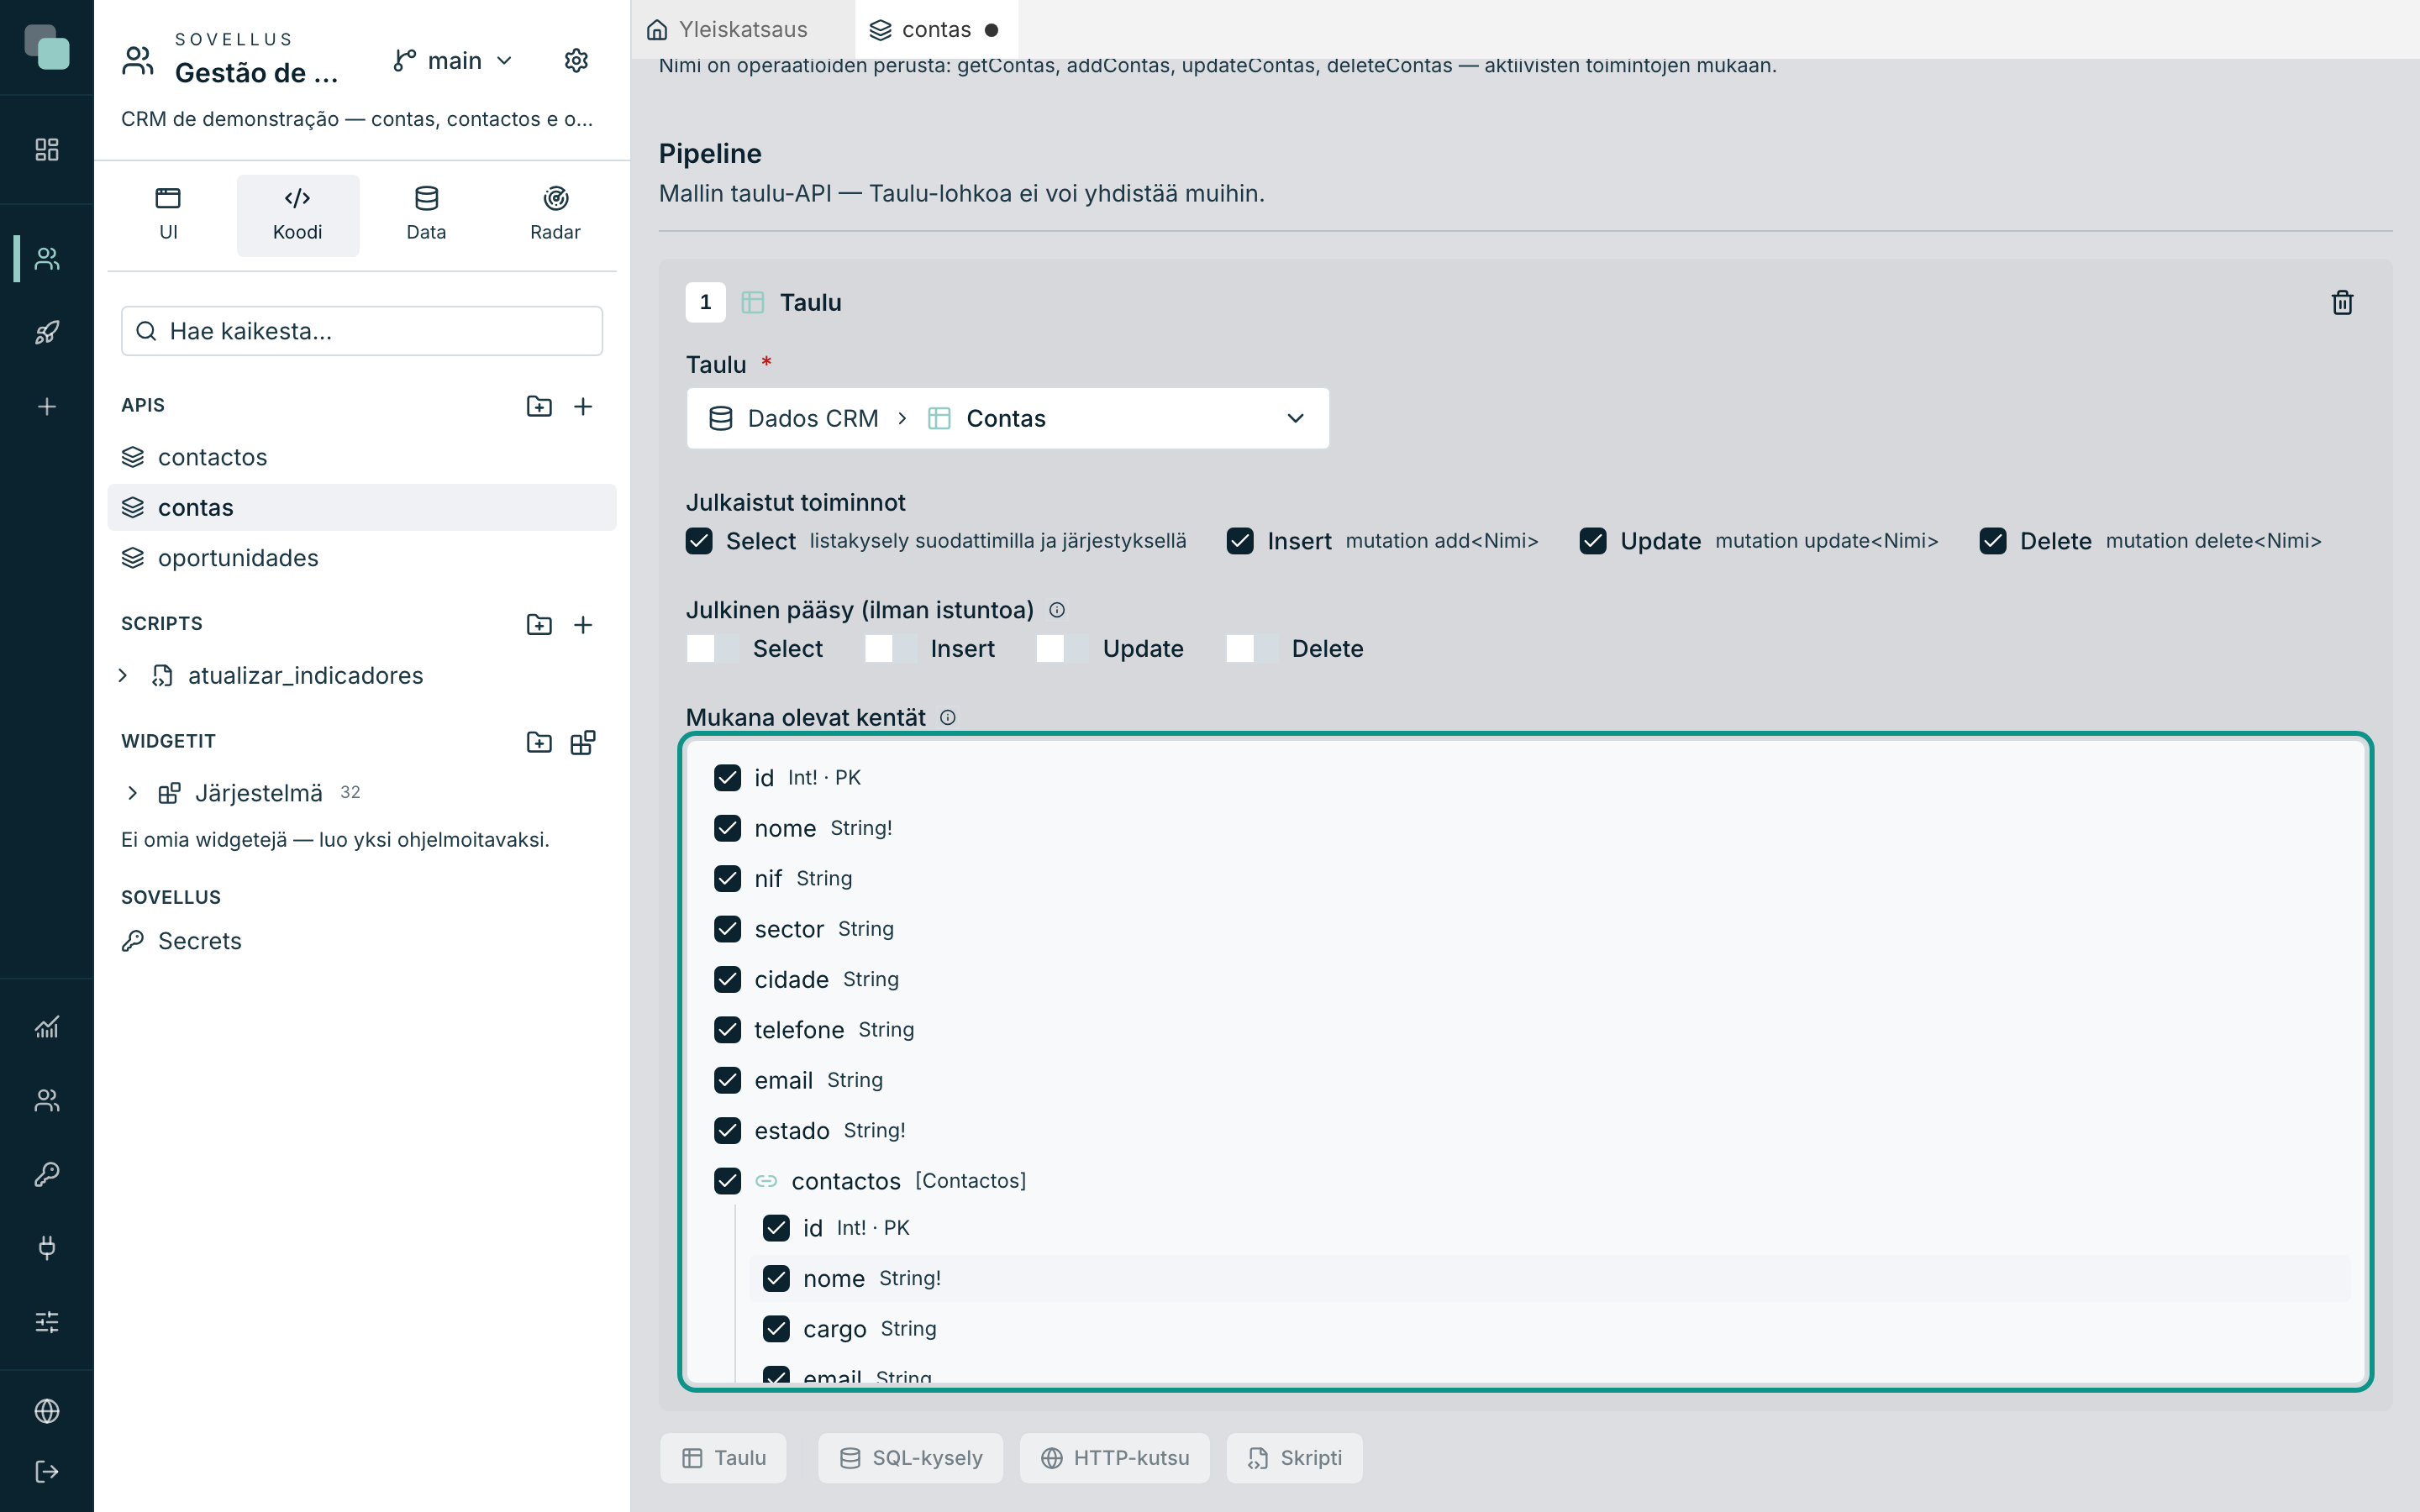
Task: Uncheck the contactos relation checkbox
Action: 727,1181
